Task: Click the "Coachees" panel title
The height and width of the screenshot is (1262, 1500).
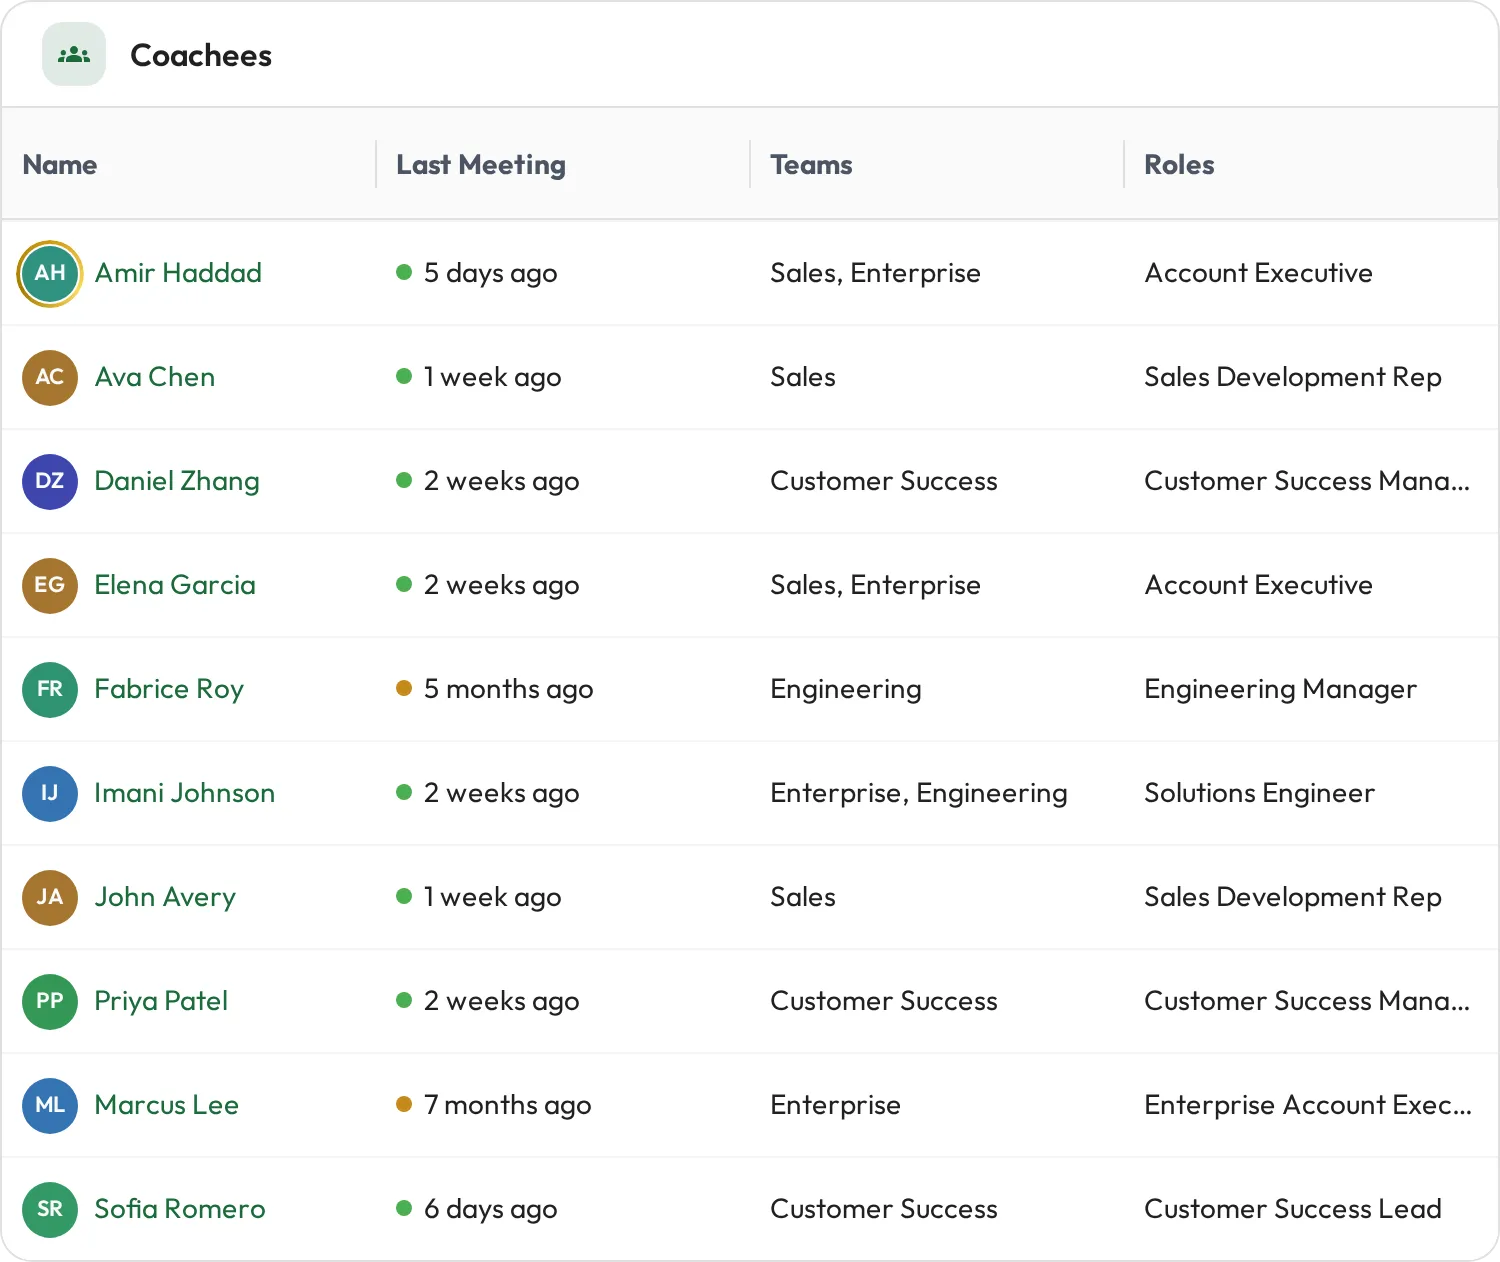Action: coord(201,55)
